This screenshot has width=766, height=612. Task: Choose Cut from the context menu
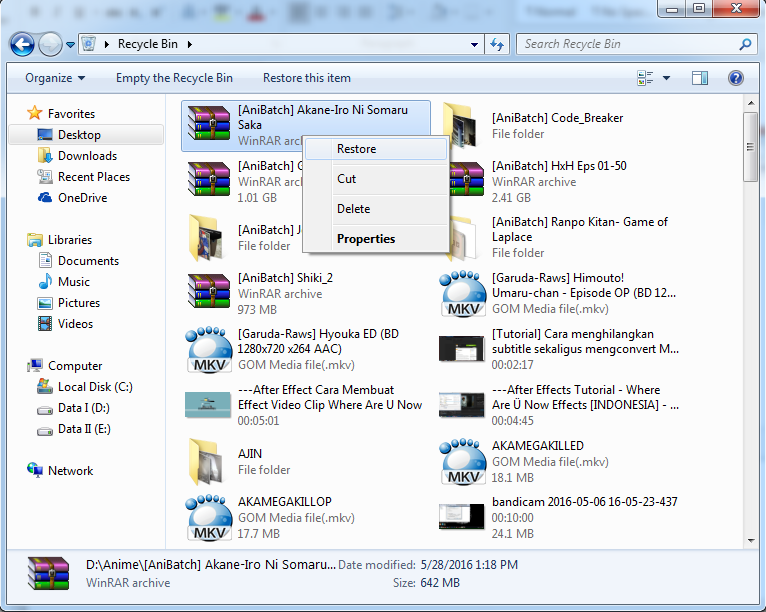375,179
